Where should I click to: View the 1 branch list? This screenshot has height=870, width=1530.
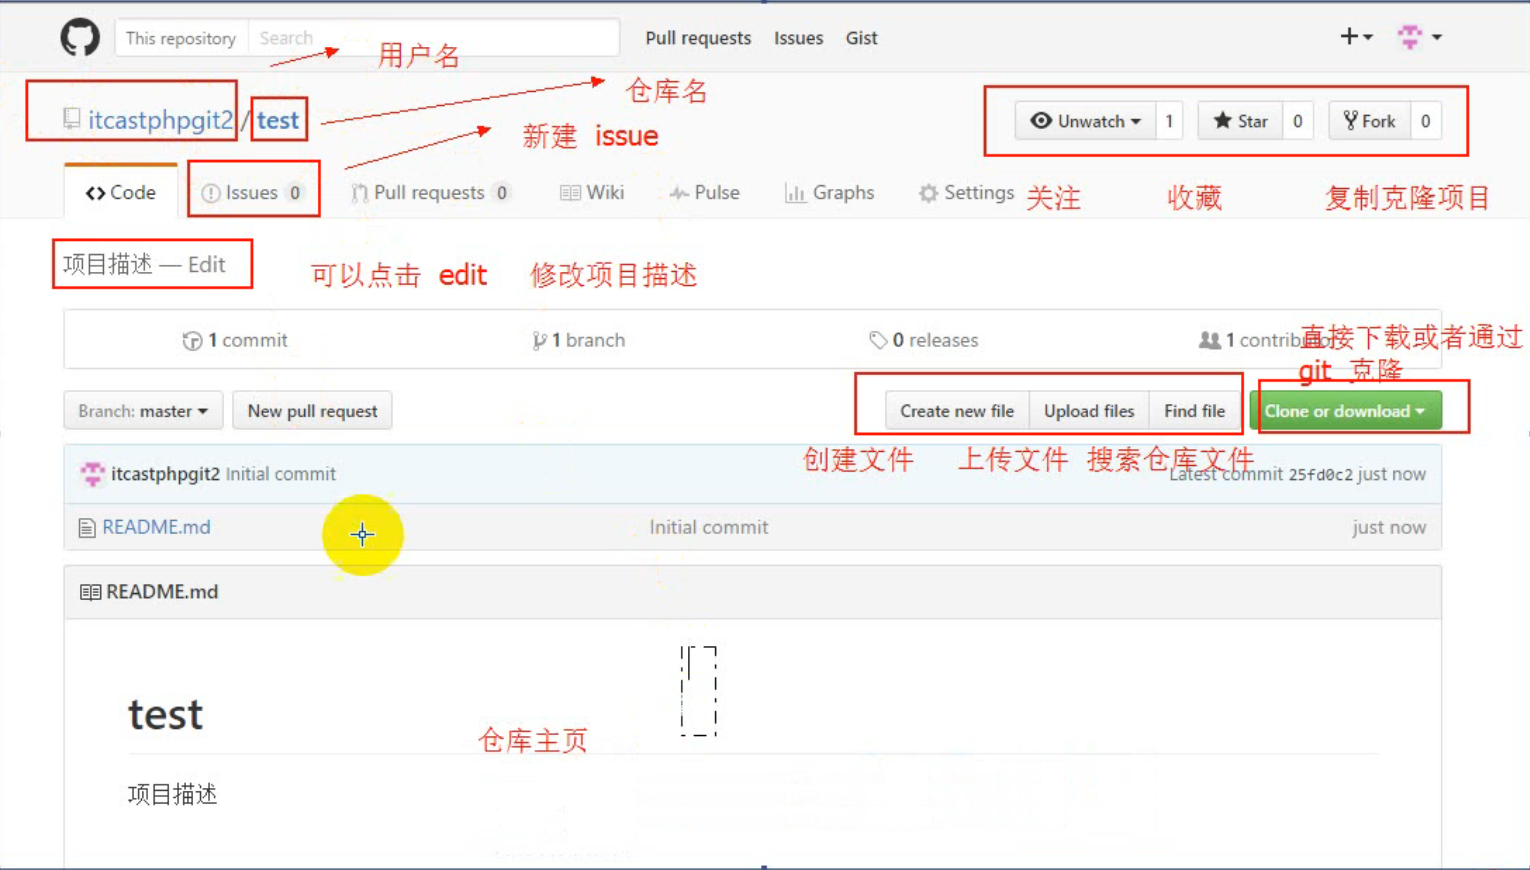tap(579, 340)
